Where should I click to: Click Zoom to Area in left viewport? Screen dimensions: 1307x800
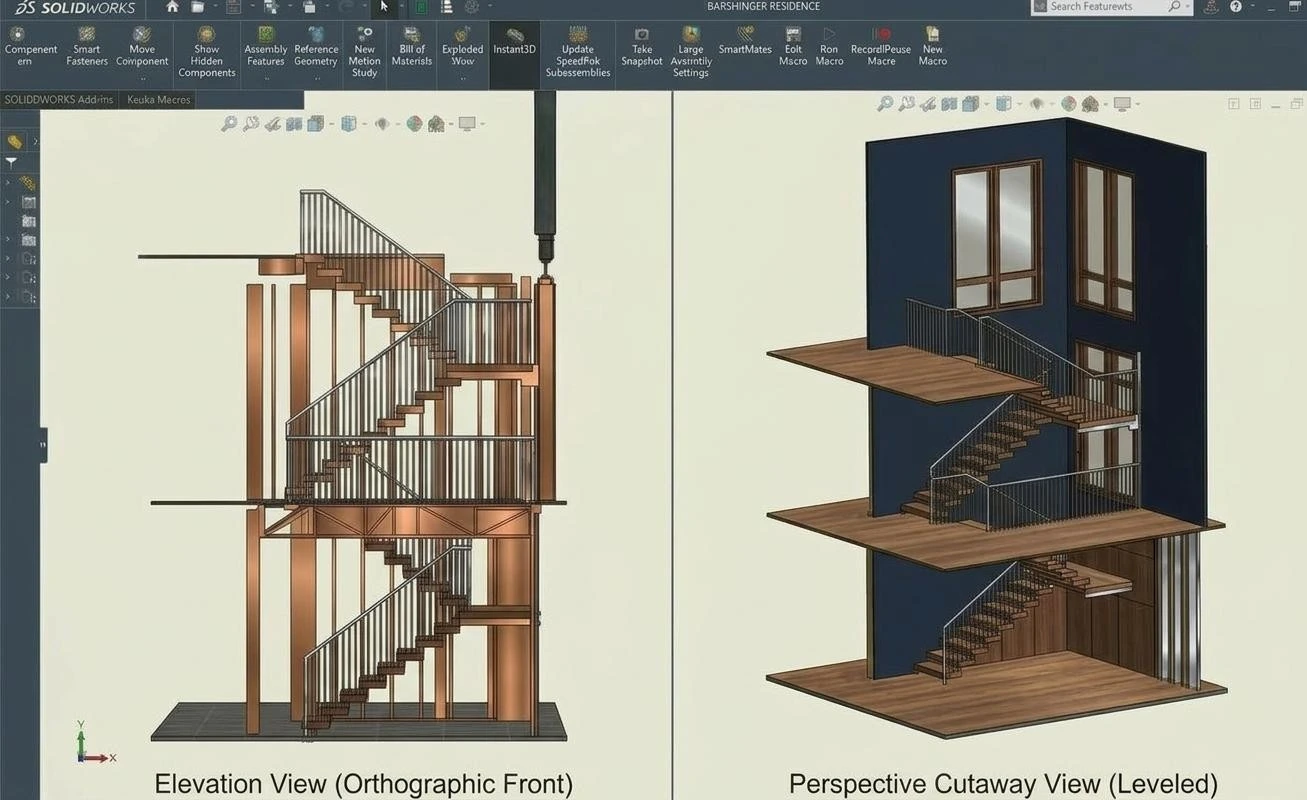(250, 124)
